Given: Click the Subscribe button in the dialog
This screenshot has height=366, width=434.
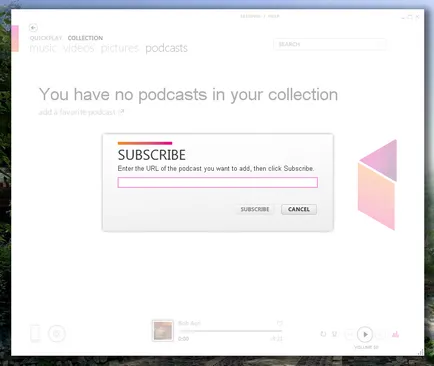Looking at the screenshot, I should pyautogui.click(x=255, y=209).
